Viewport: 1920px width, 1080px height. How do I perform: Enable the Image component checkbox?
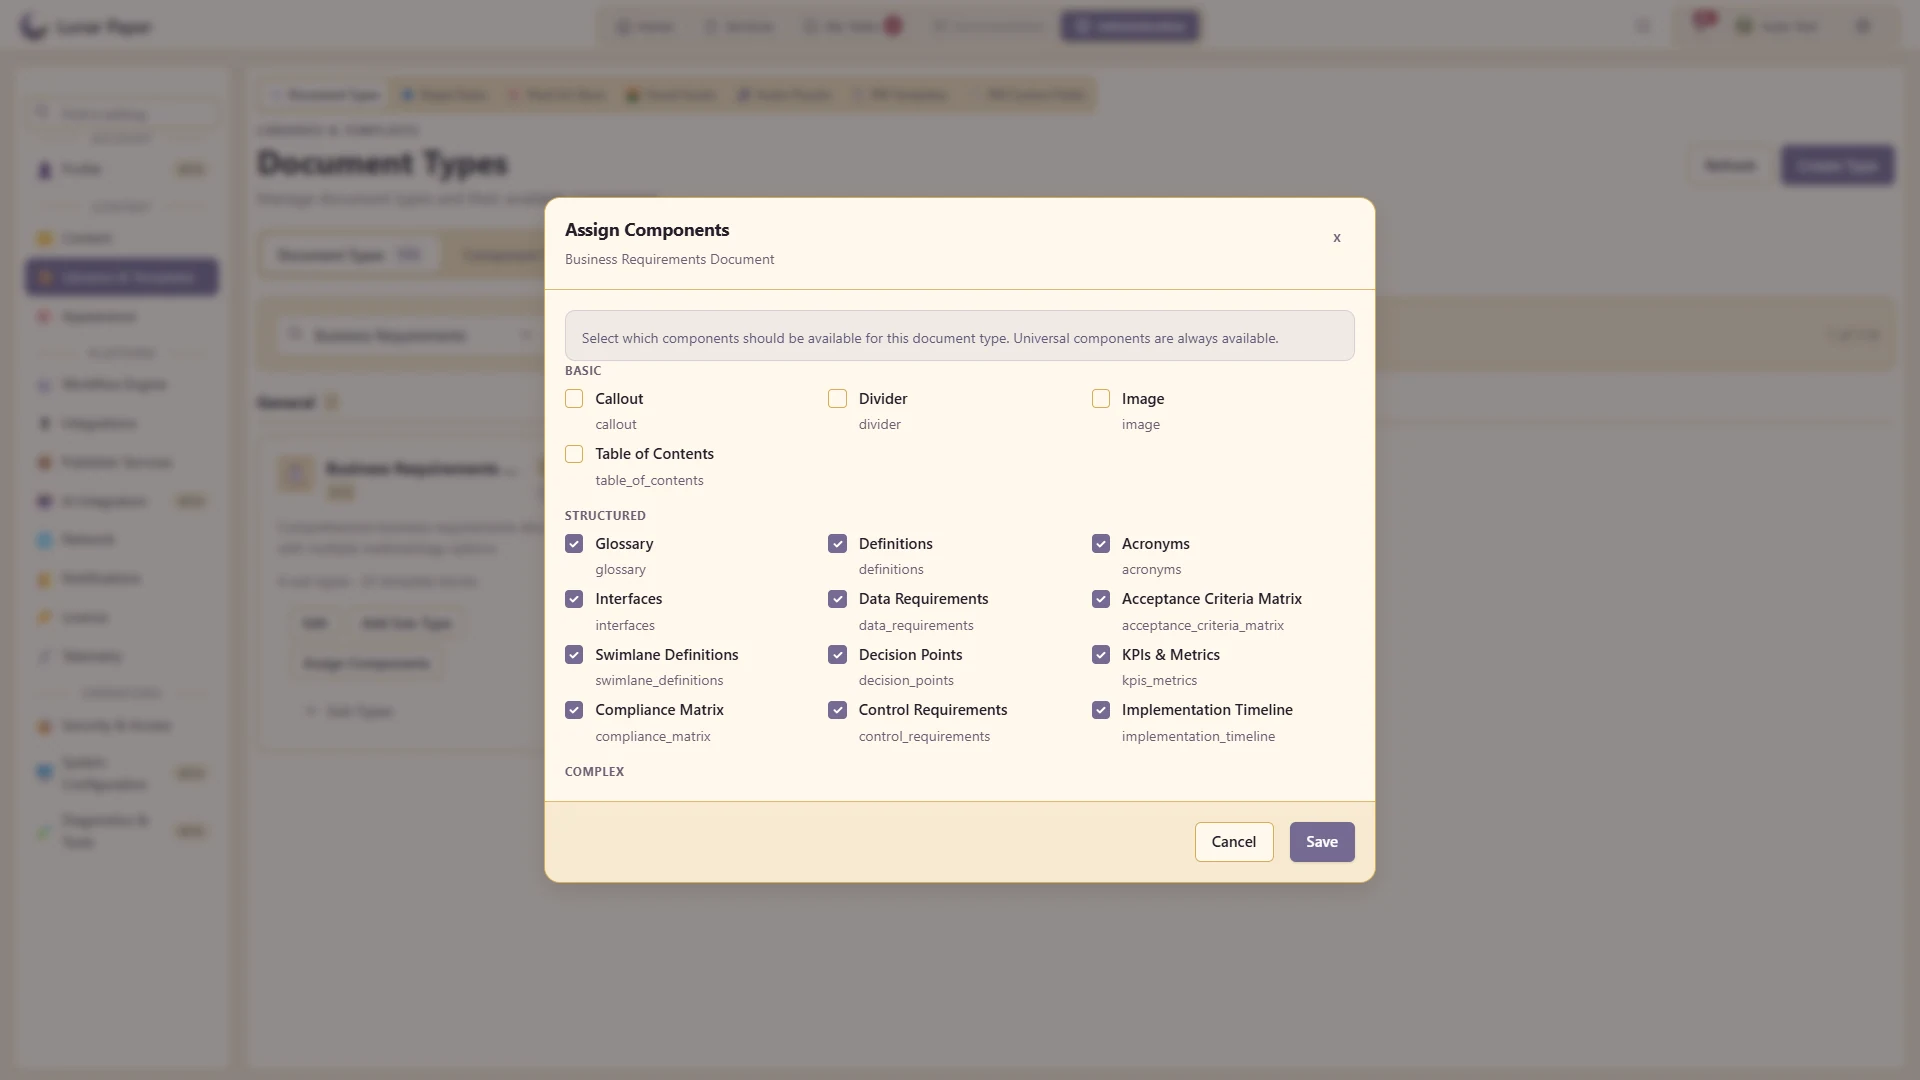[1101, 399]
